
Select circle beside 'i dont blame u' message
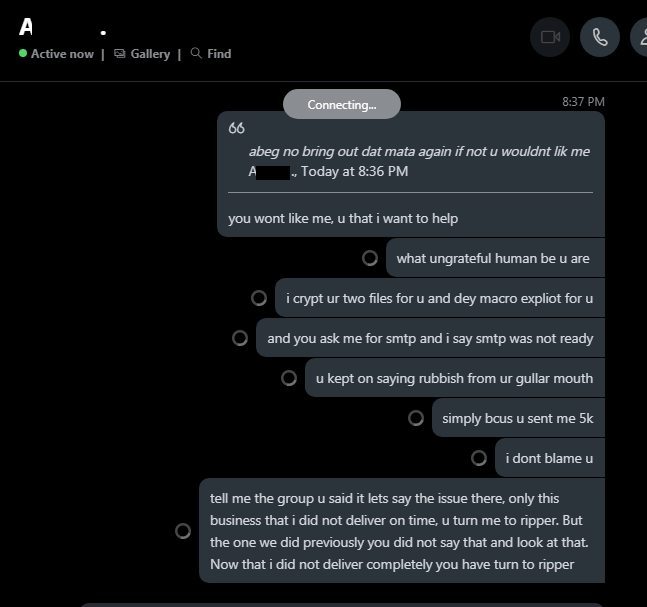(479, 458)
